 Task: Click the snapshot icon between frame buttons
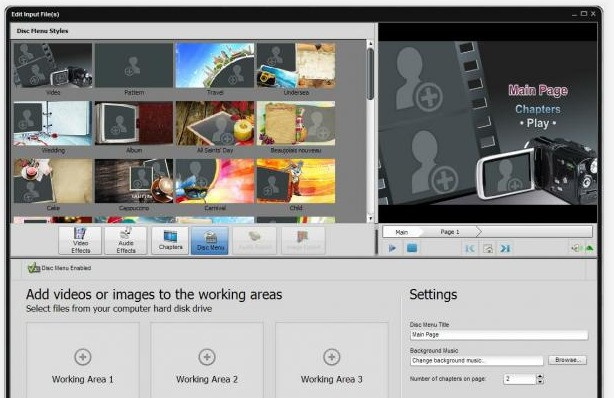tap(488, 248)
